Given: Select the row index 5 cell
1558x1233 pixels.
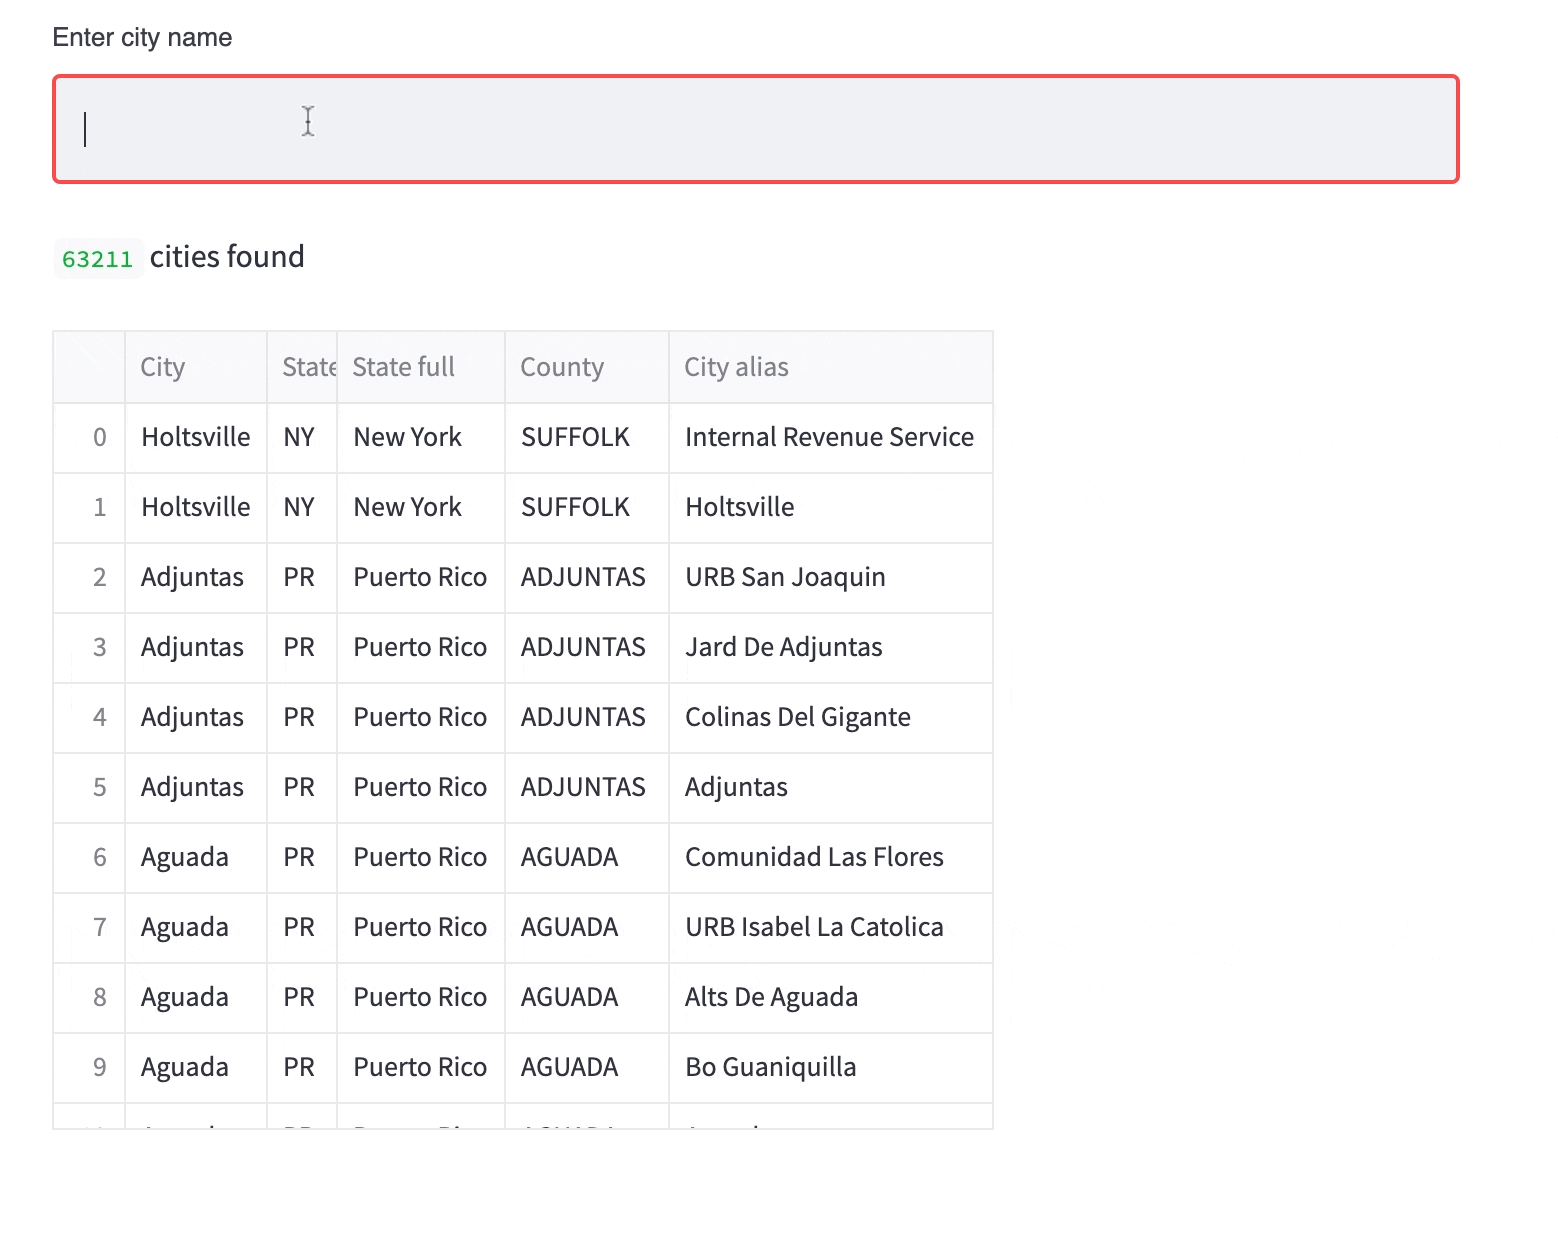Looking at the screenshot, I should click(99, 787).
